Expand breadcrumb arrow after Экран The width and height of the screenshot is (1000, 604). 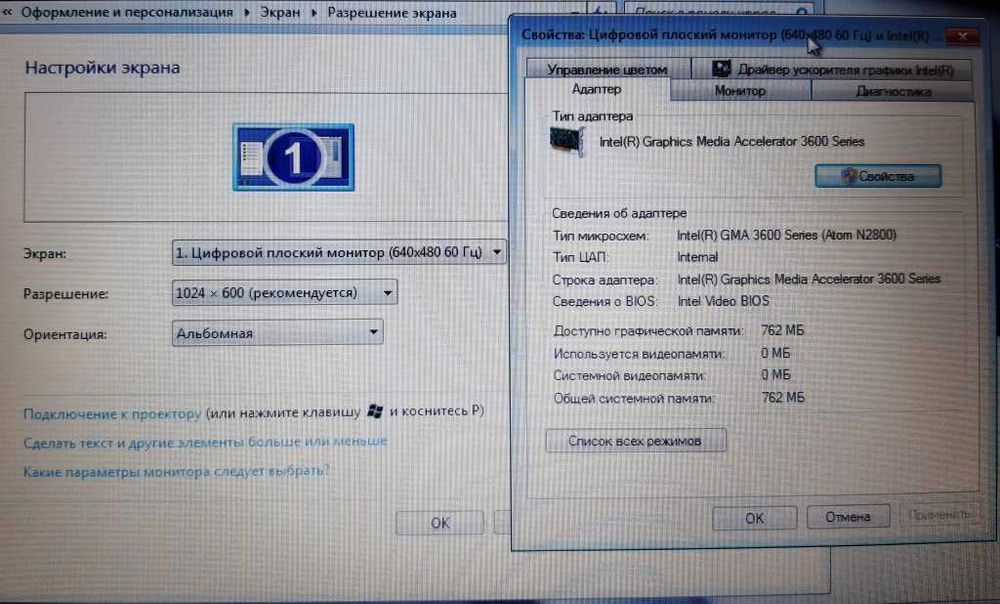[314, 13]
